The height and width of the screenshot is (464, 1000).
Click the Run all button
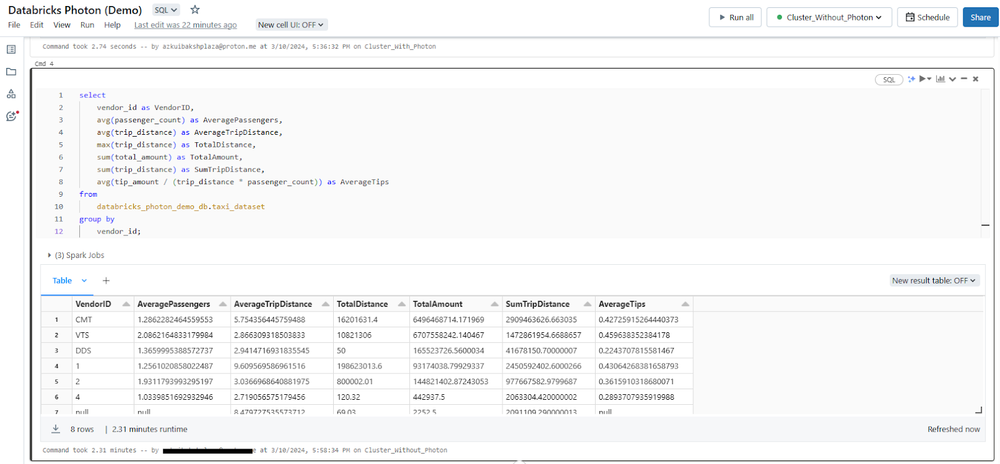(x=735, y=17)
